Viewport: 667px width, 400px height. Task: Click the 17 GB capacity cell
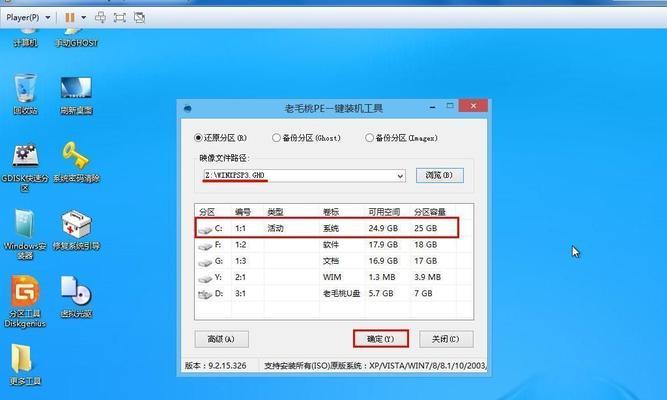(425, 261)
